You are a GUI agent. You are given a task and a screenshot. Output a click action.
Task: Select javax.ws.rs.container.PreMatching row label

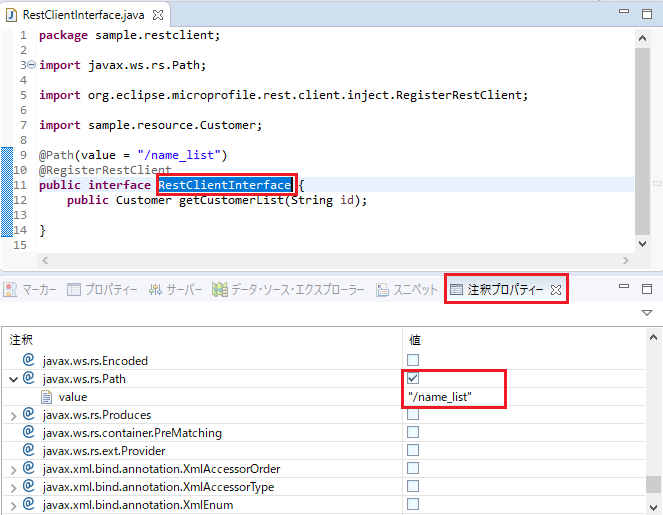132,433
